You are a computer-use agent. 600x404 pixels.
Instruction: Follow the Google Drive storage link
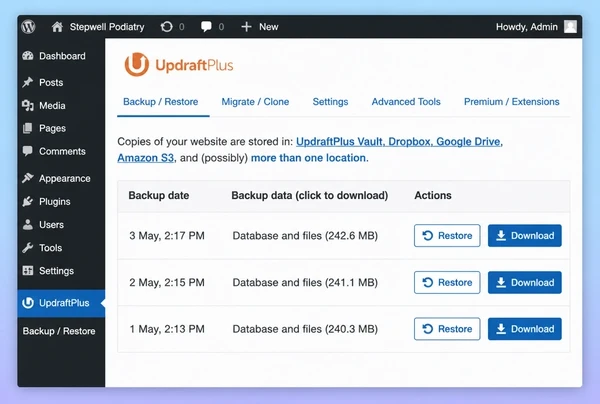[x=468, y=142]
